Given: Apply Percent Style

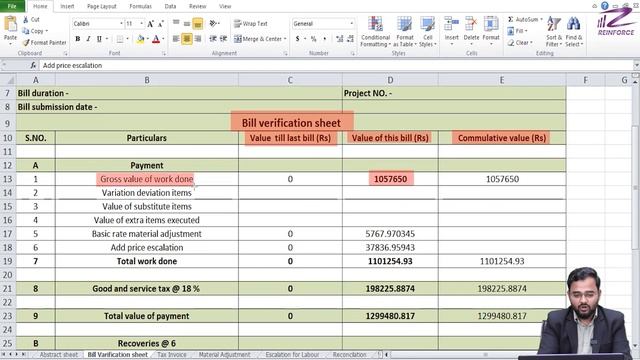Looking at the screenshot, I should pyautogui.click(x=313, y=39).
